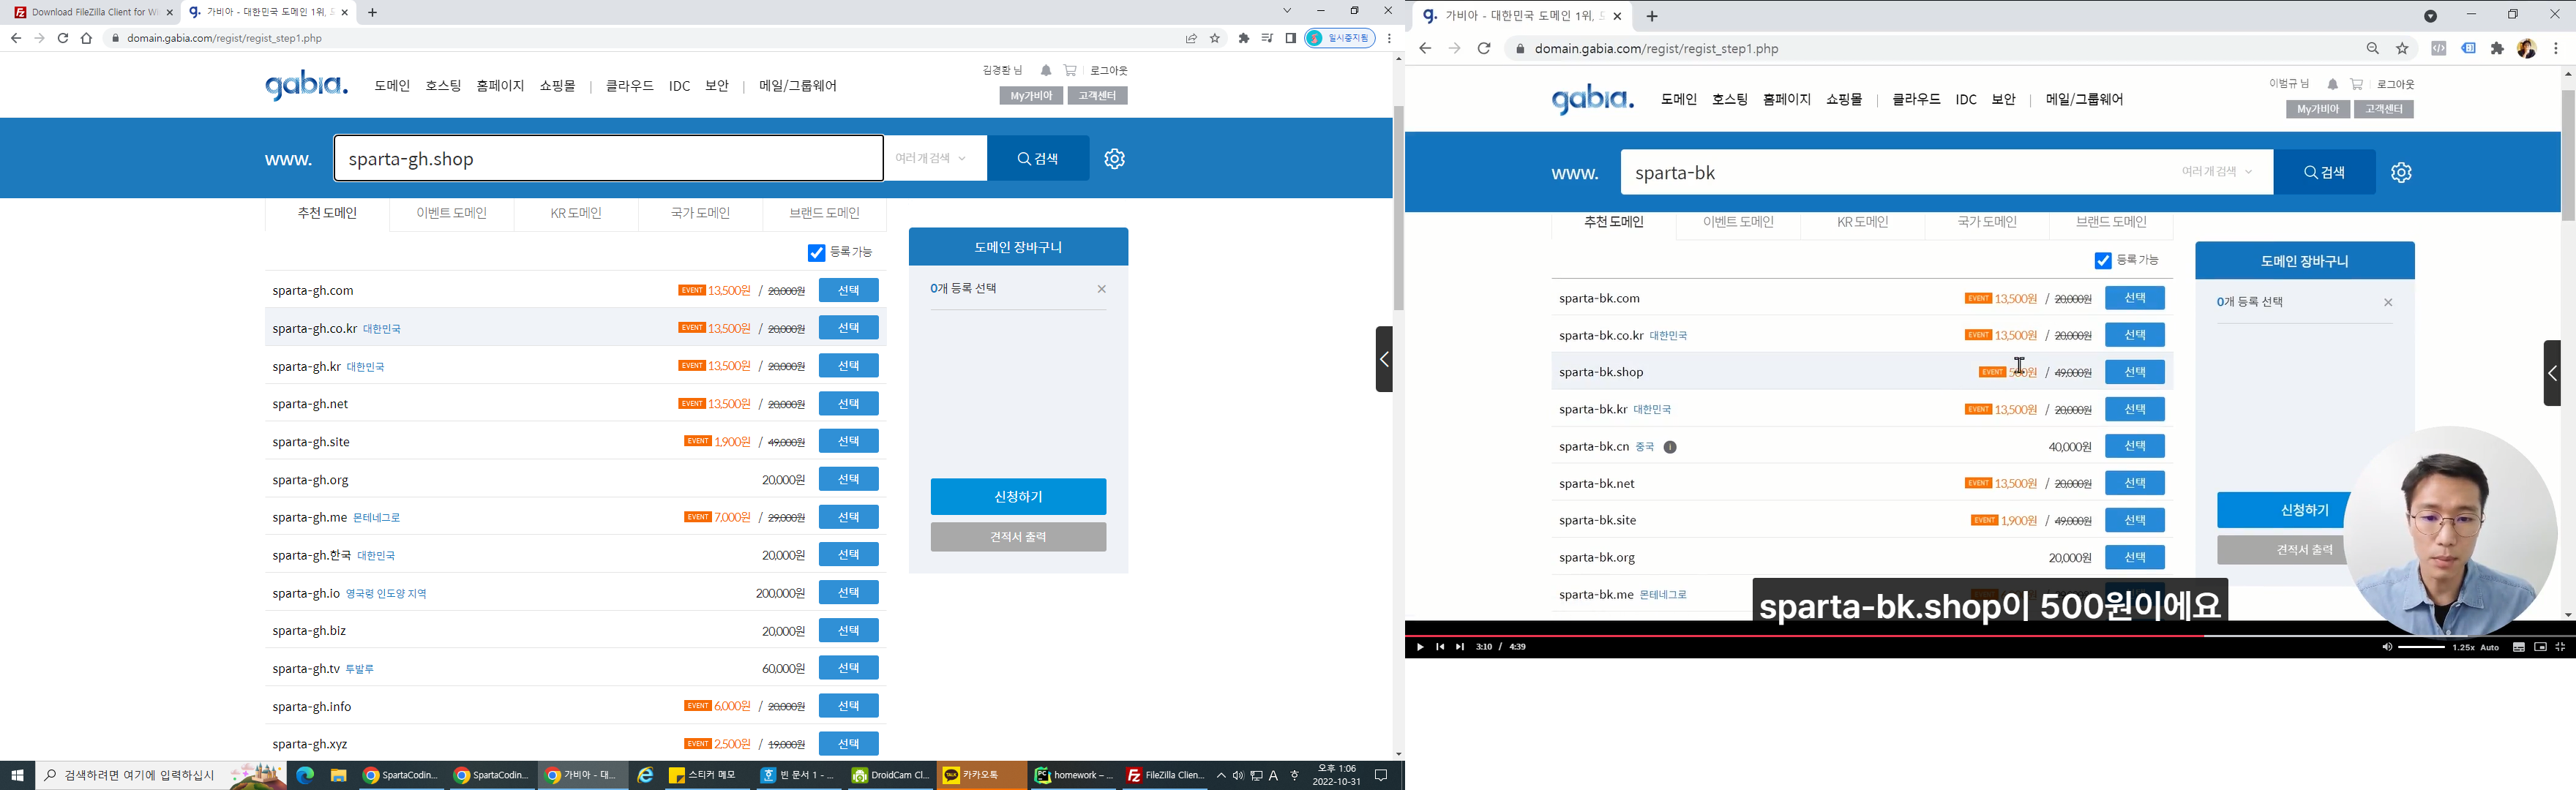This screenshot has height=790, width=2576.
Task: Open 메일/그룹웨어 menu on sparta-gh page
Action: (x=797, y=86)
